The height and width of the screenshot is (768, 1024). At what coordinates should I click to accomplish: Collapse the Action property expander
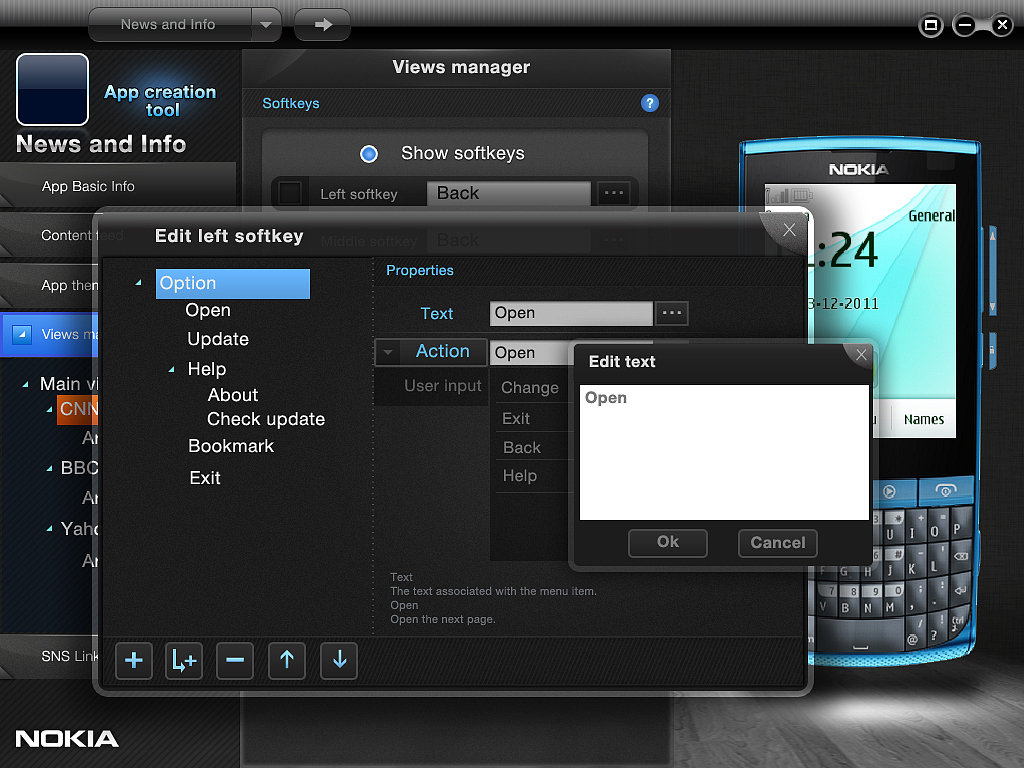coord(388,352)
